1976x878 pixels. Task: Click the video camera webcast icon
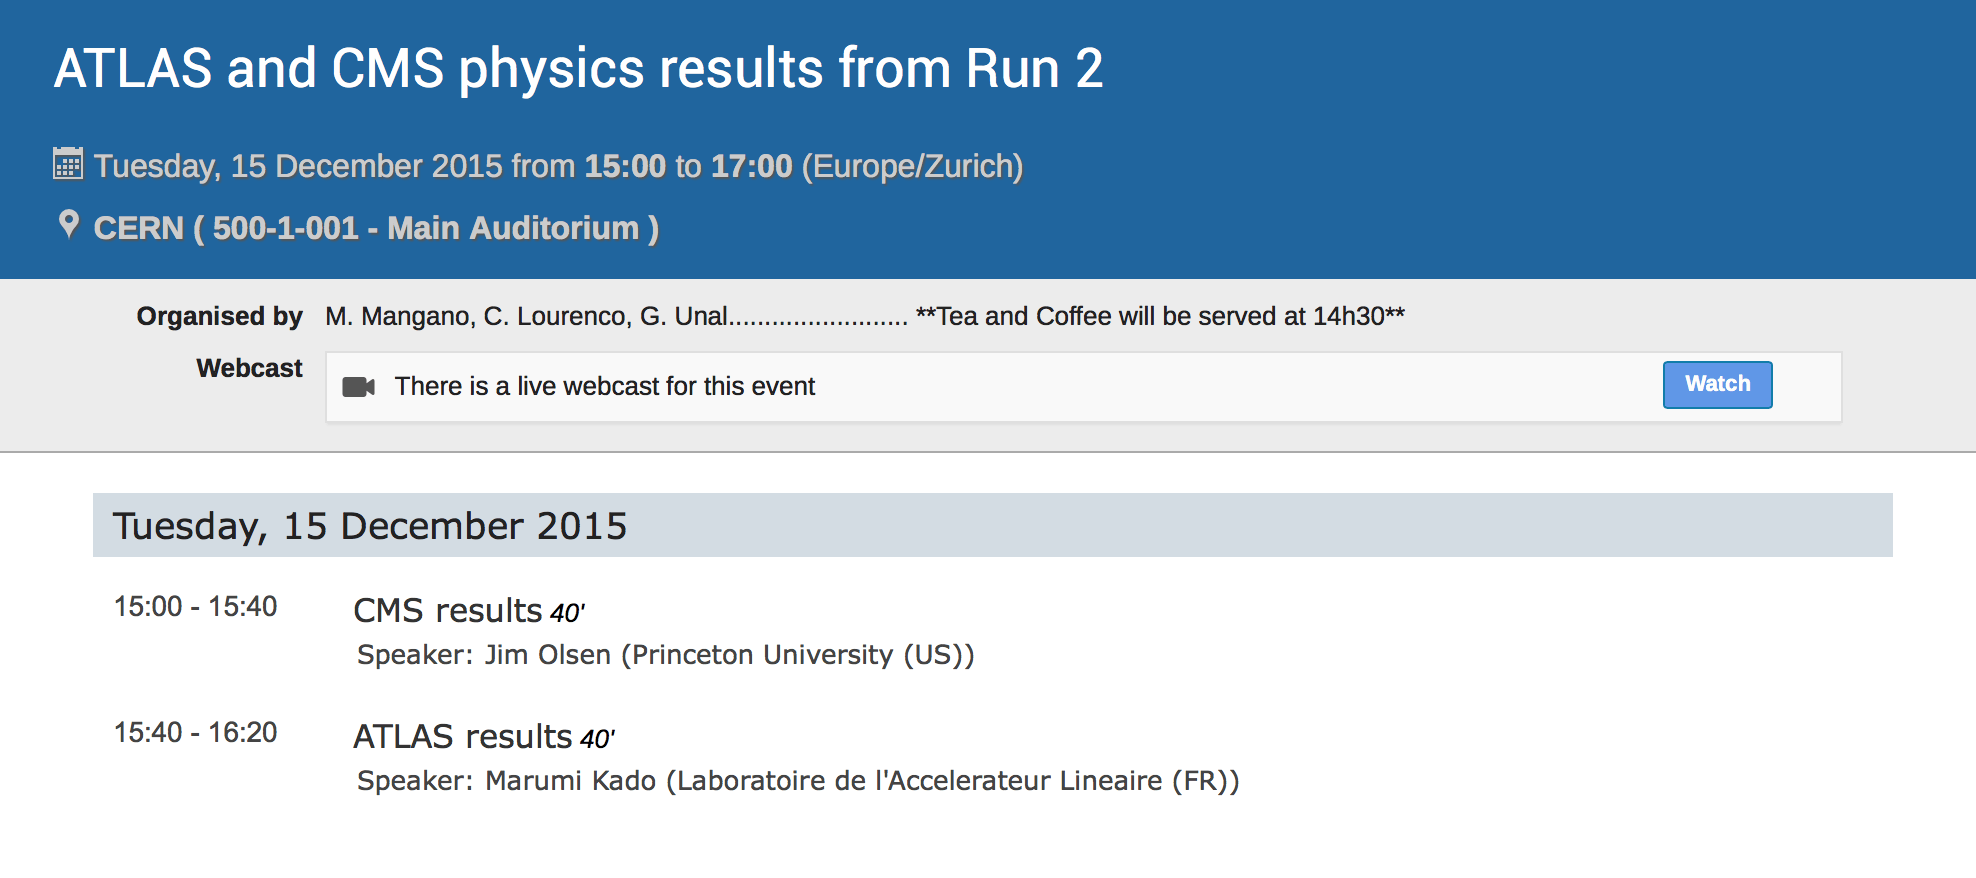pos(358,387)
